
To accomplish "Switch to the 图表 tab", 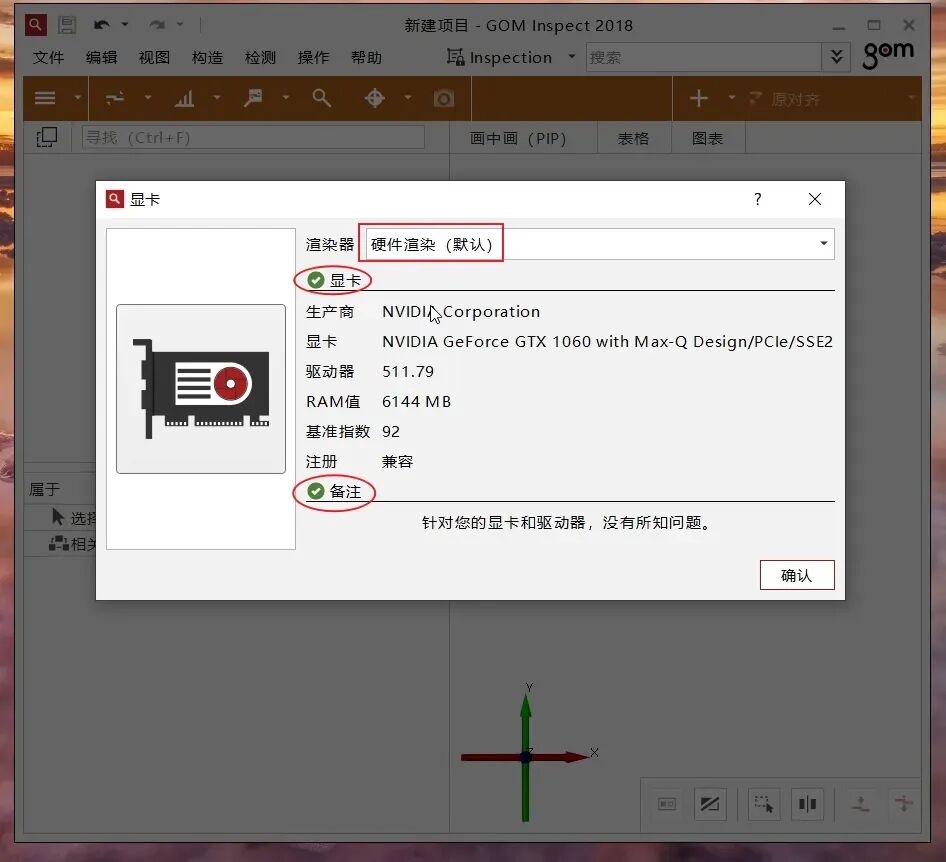I will pyautogui.click(x=708, y=138).
